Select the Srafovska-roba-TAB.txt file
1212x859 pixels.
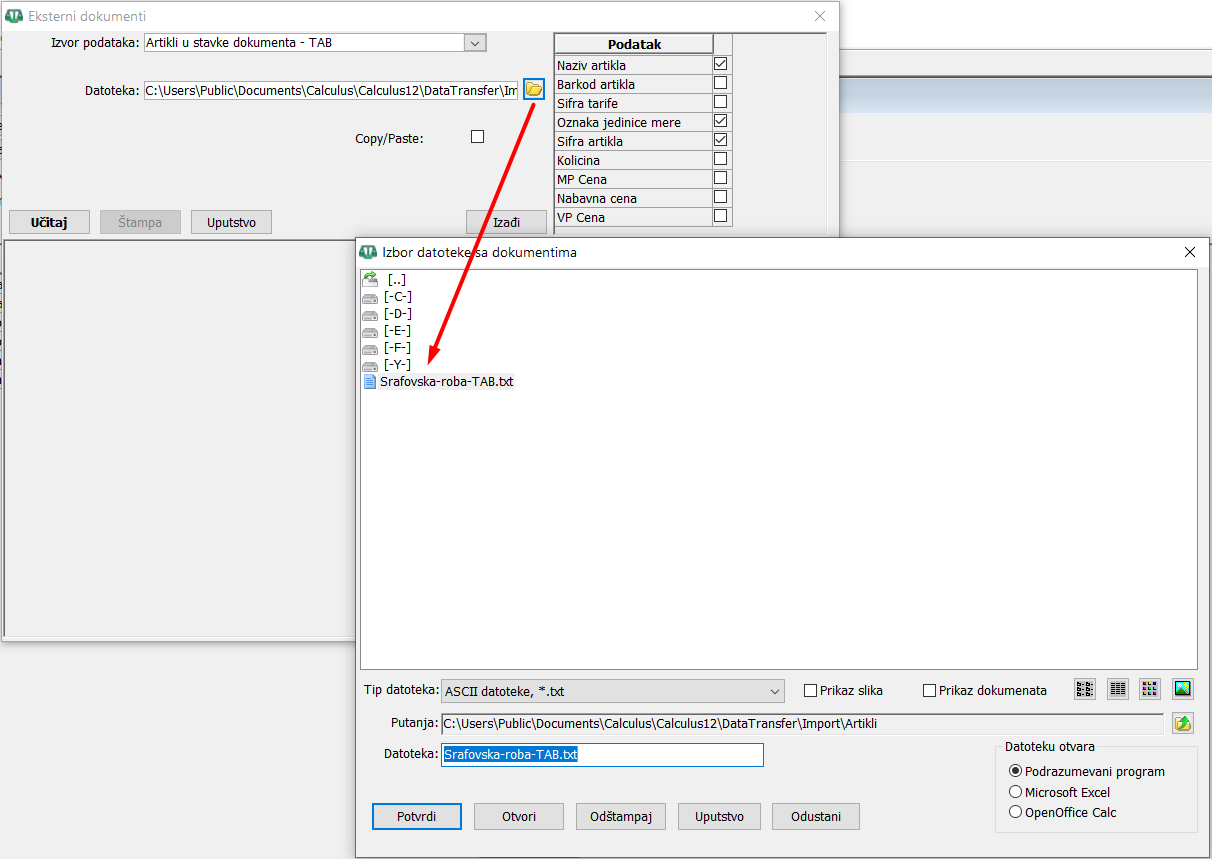(x=446, y=381)
